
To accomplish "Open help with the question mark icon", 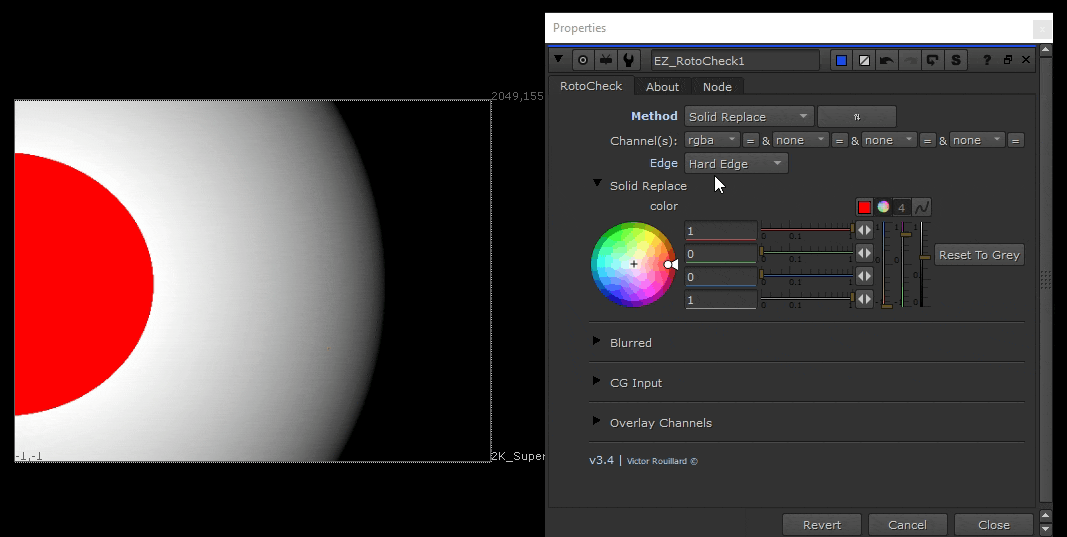I will click(987, 60).
